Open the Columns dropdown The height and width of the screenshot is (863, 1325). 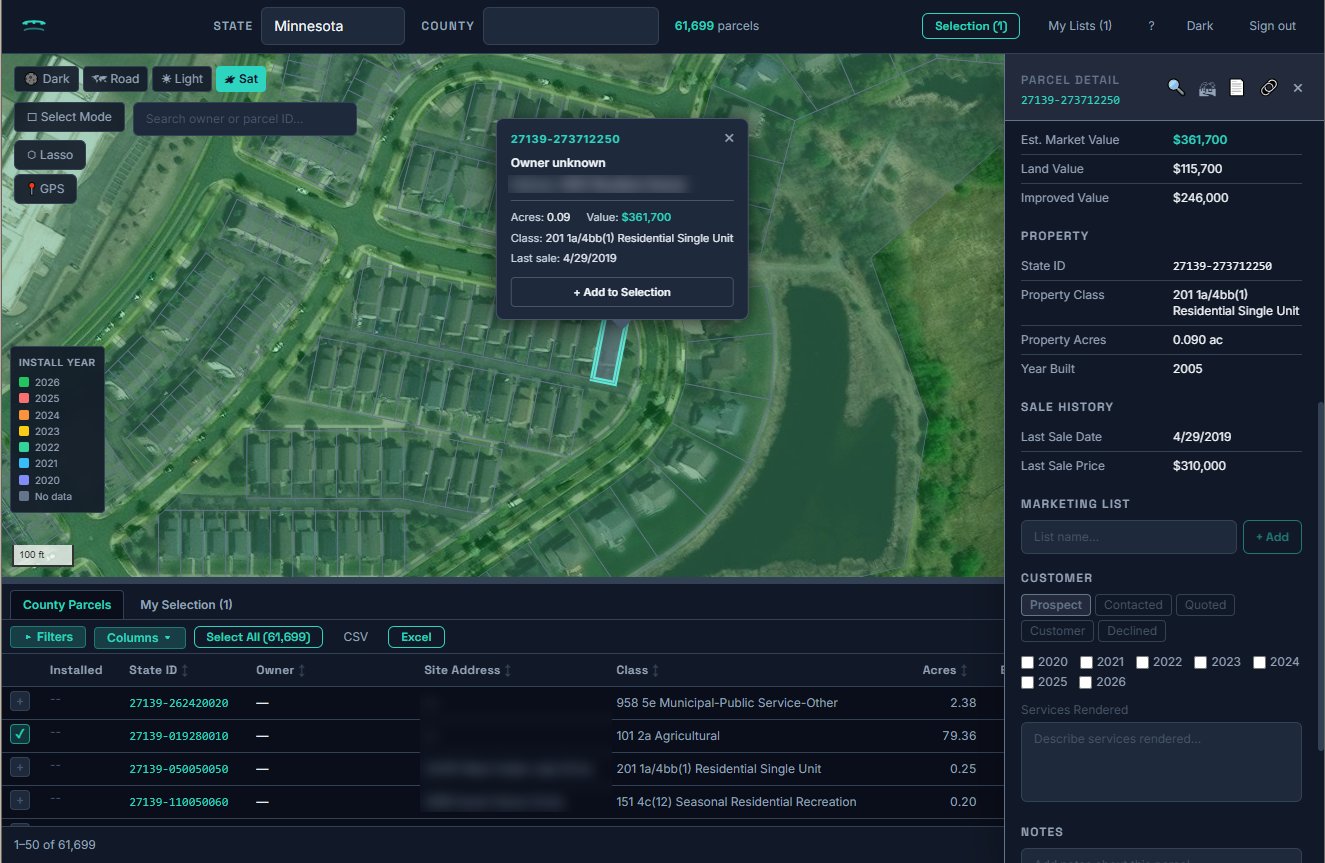140,637
